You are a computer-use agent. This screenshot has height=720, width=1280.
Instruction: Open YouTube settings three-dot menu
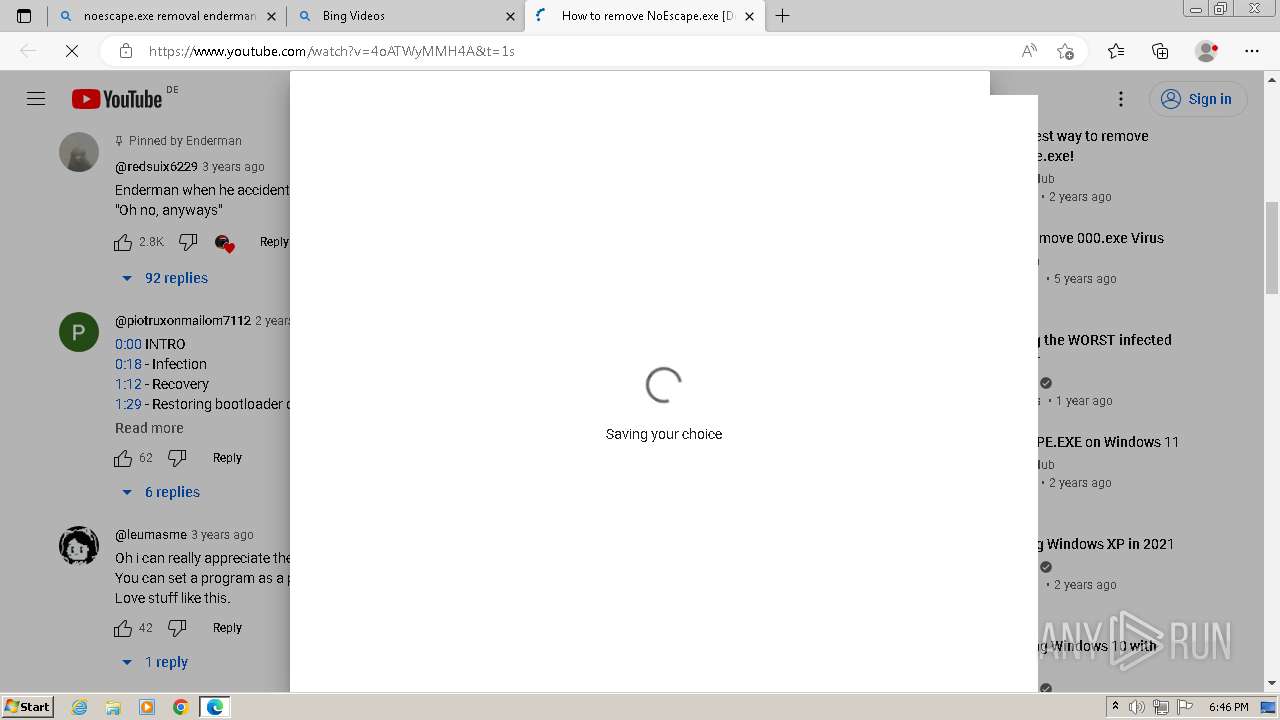click(x=1121, y=98)
